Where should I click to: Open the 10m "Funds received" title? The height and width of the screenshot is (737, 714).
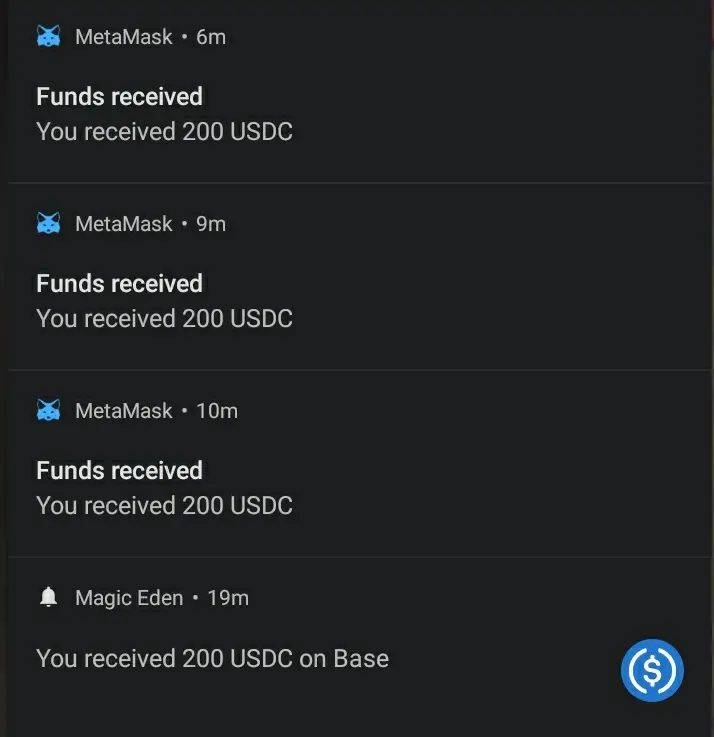pos(119,470)
